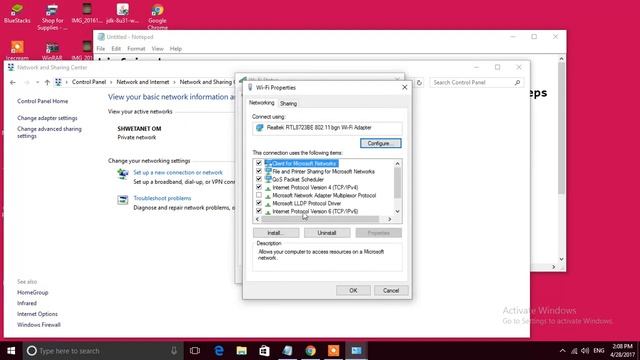Viewport: 640px width, 360px height.
Task: Open Microsoft Edge from taskbar
Action: [219, 351]
